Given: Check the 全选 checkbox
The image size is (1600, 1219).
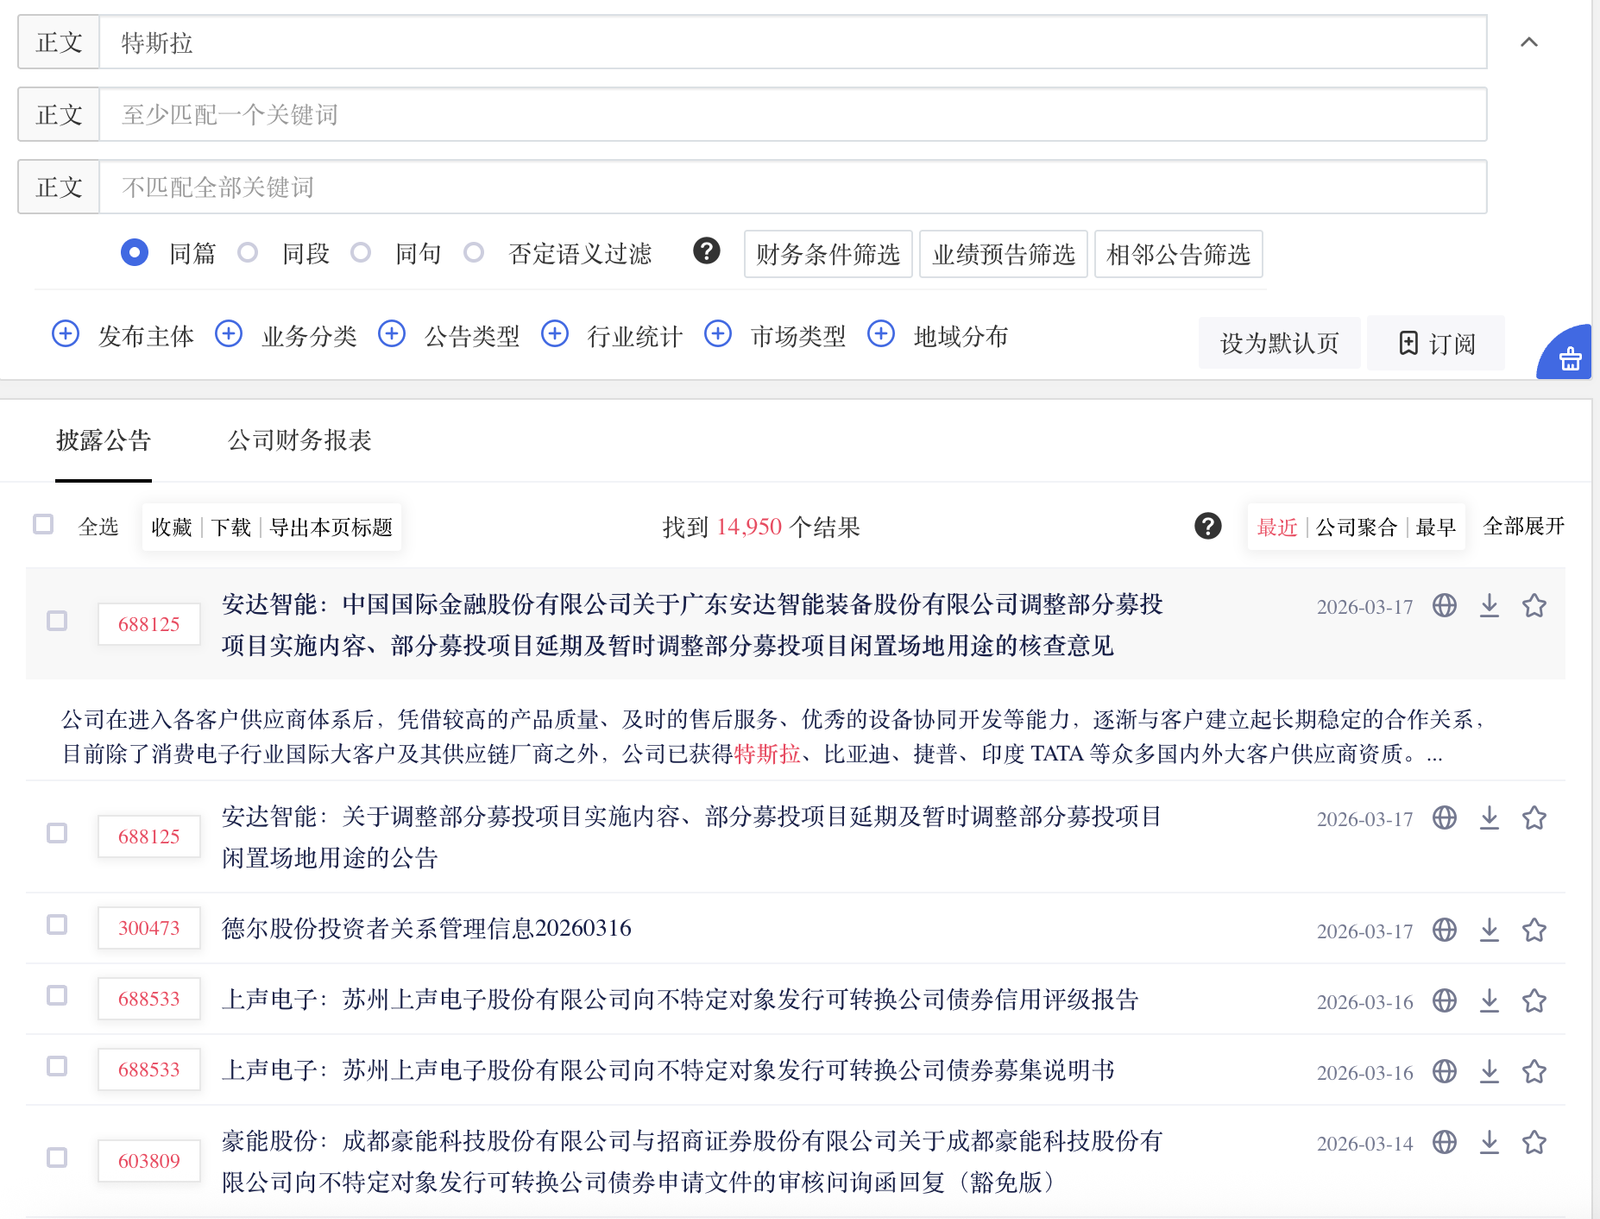Looking at the screenshot, I should pos(43,524).
